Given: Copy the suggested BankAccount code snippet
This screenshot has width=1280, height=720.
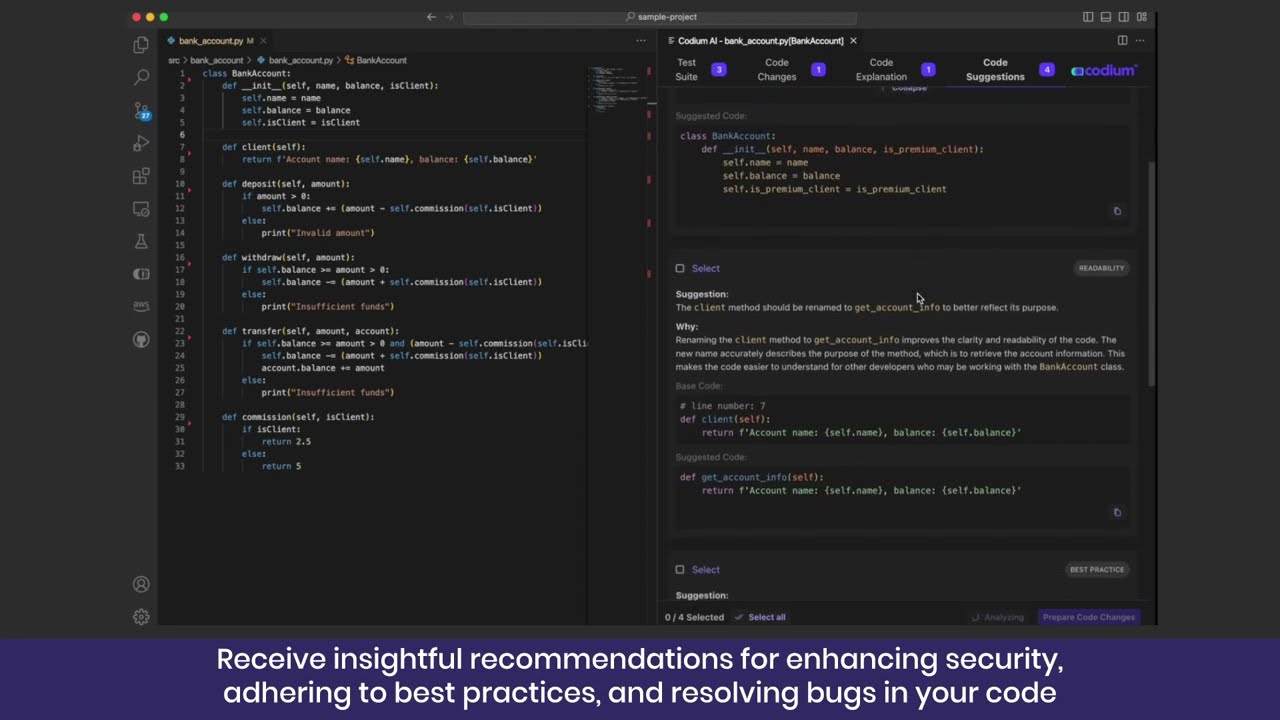Looking at the screenshot, I should tap(1117, 211).
